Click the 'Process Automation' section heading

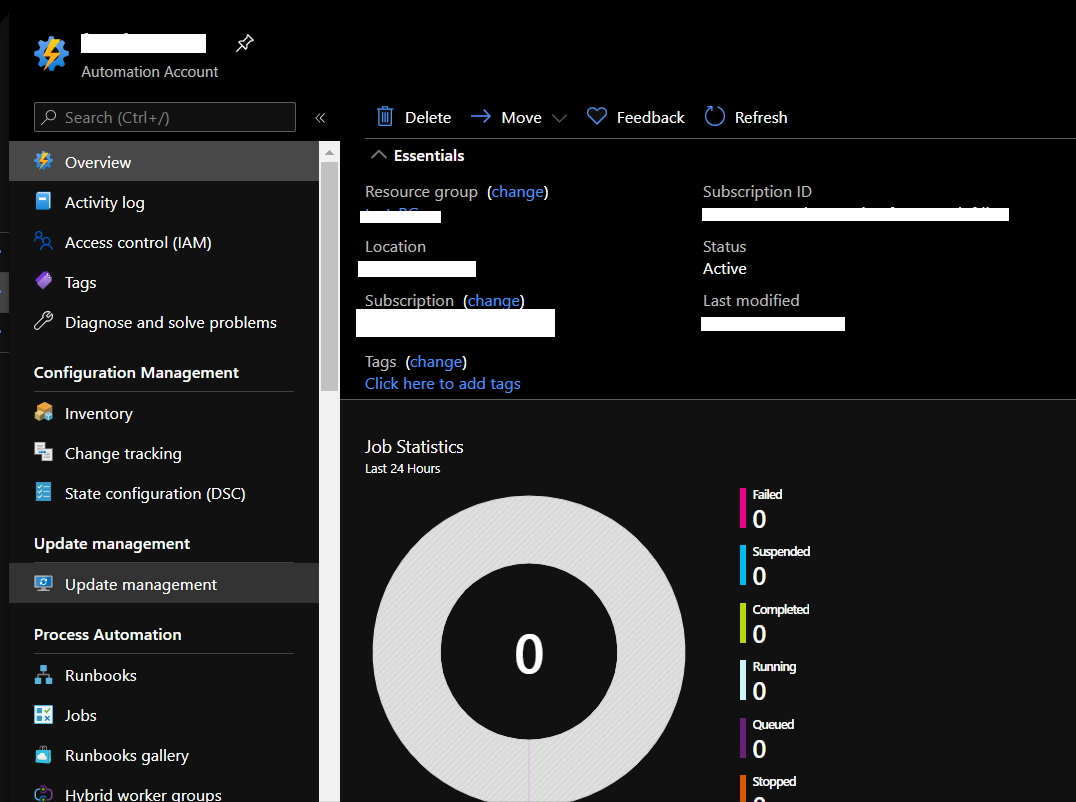tap(108, 635)
